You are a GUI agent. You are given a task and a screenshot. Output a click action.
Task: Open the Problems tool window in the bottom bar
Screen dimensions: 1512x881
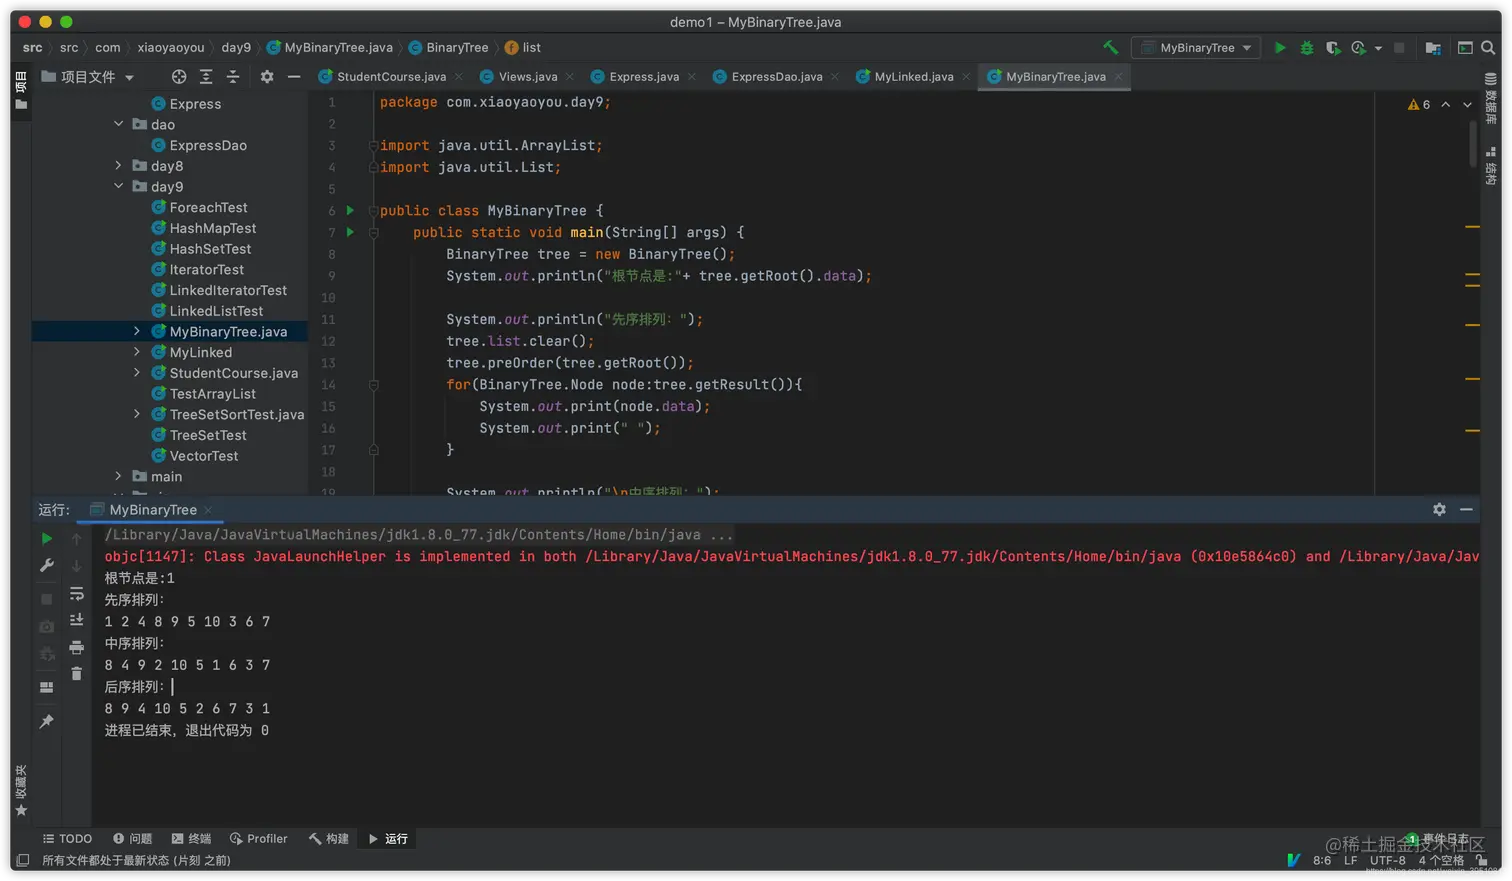[x=132, y=838]
